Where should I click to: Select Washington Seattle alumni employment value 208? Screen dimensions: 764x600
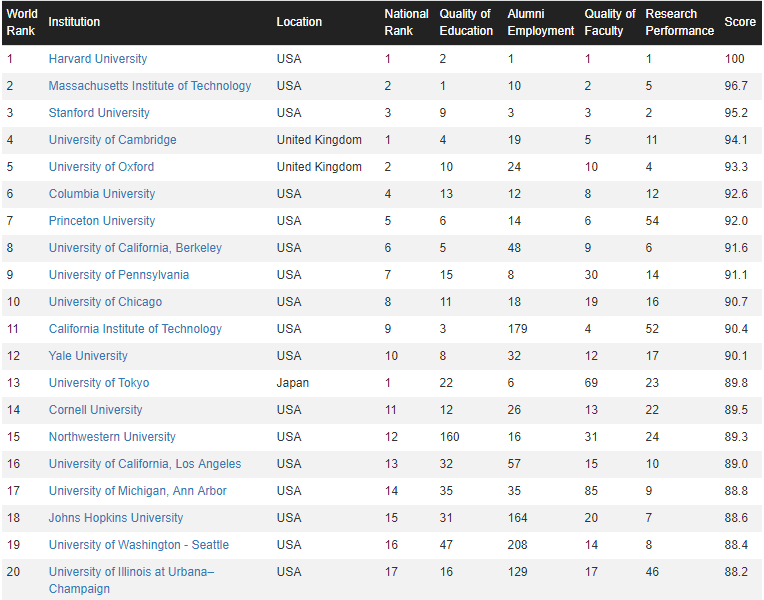[517, 545]
